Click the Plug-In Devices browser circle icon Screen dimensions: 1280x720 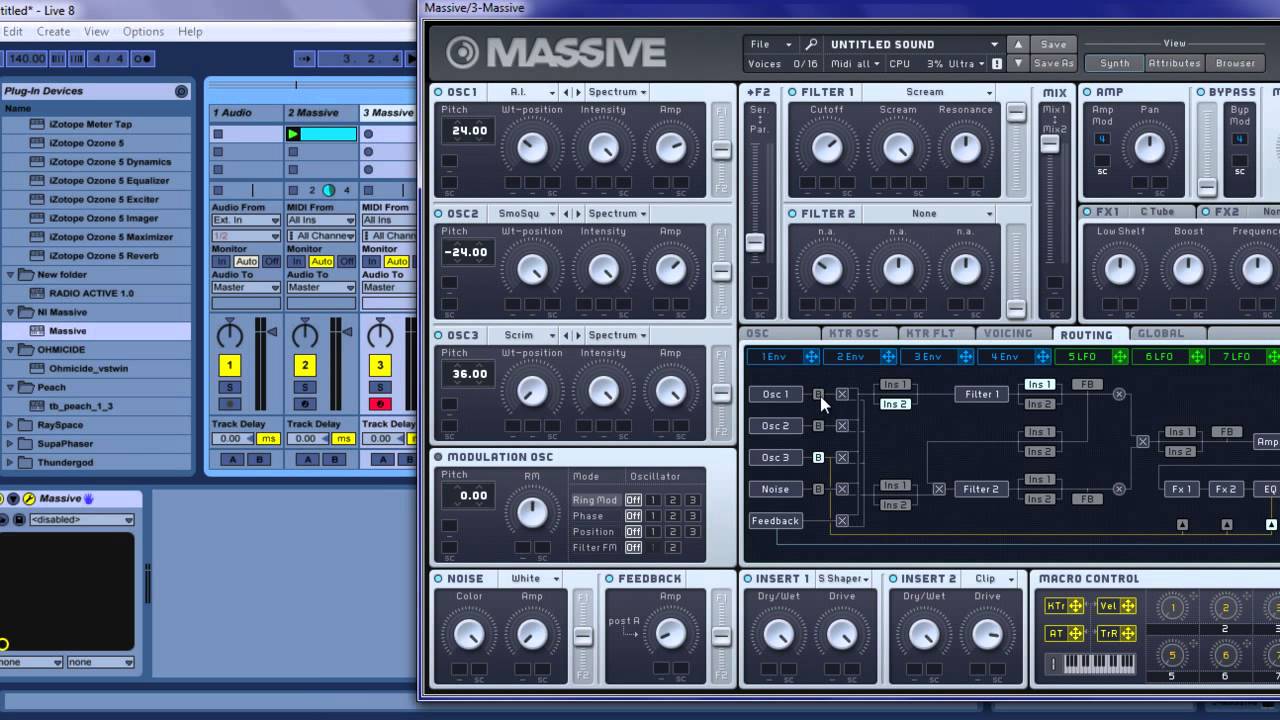pyautogui.click(x=181, y=91)
